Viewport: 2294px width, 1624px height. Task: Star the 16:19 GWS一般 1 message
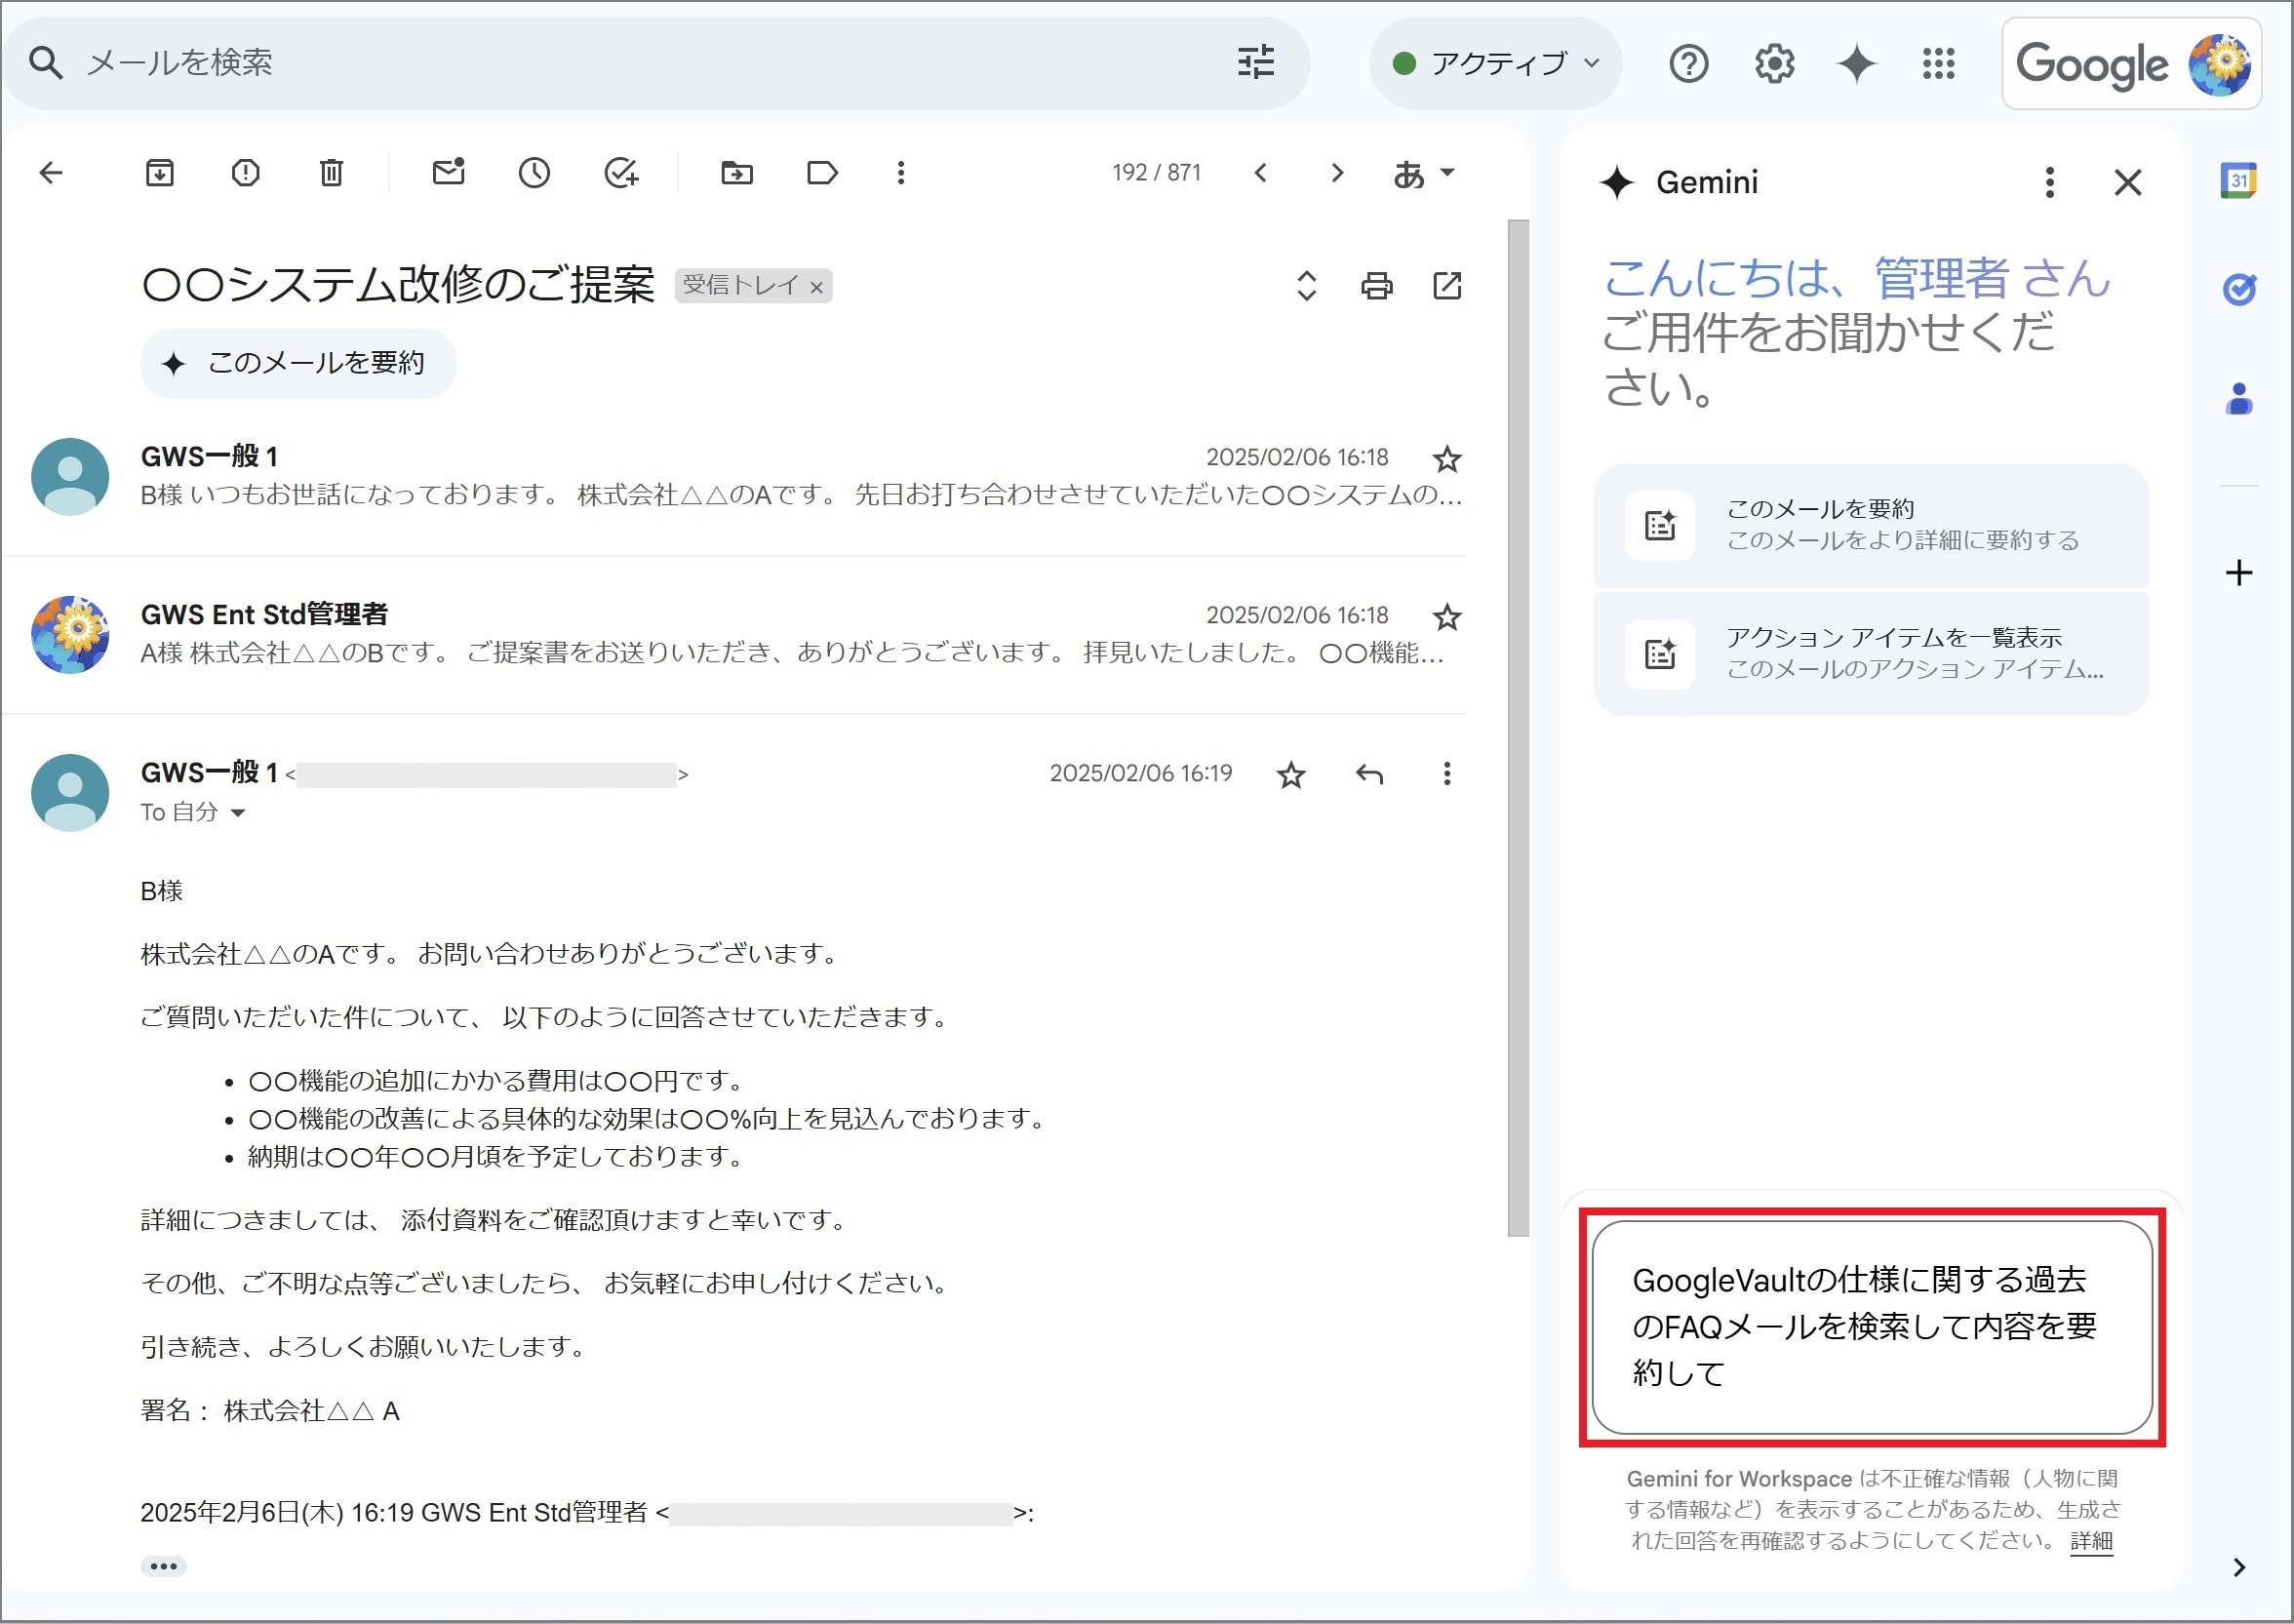1291,774
